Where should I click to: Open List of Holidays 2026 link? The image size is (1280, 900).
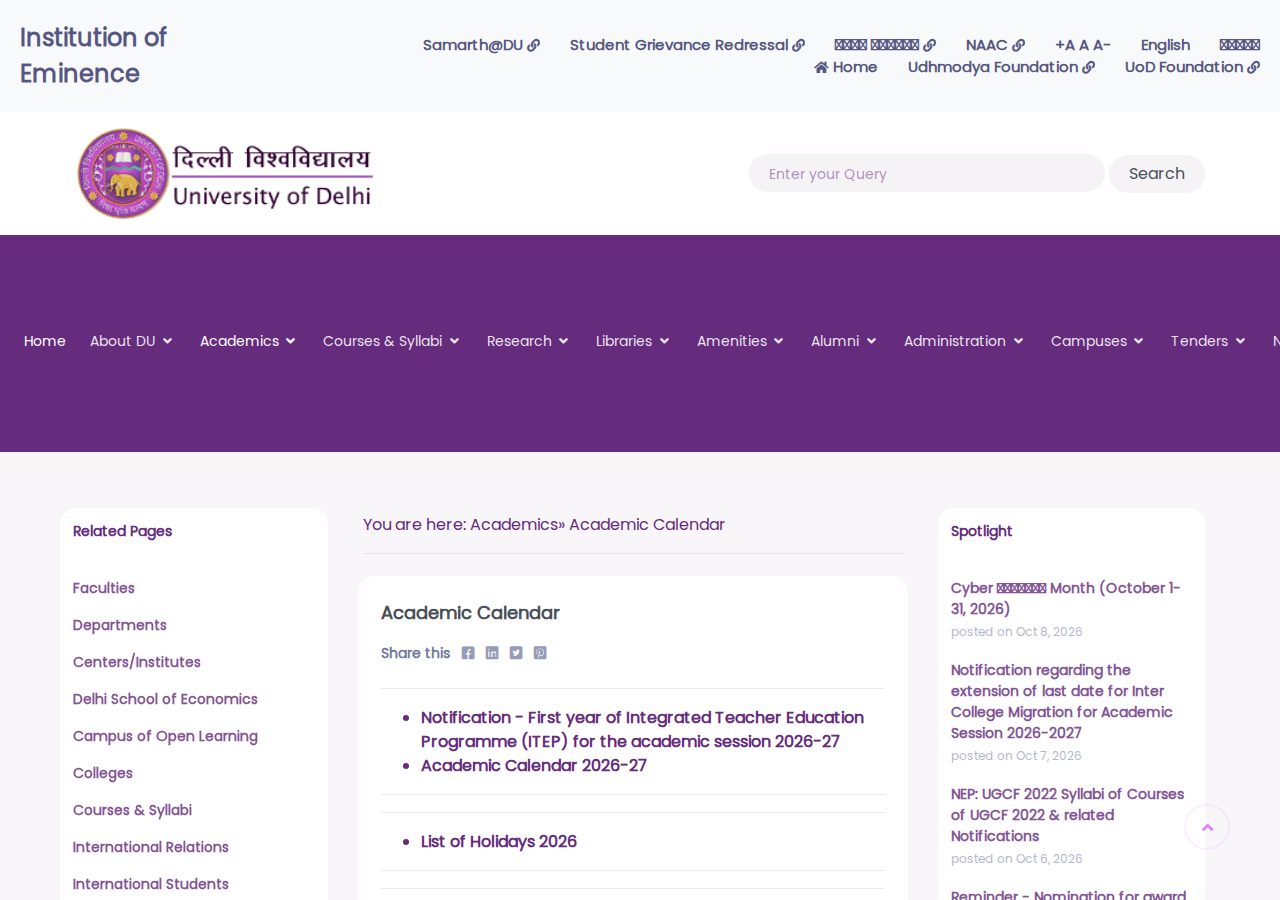[499, 841]
